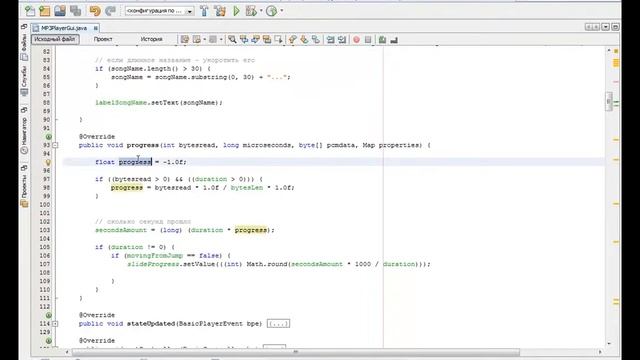Click 'labelSongName' on line 88
The height and width of the screenshot is (360, 640).
tap(121, 103)
